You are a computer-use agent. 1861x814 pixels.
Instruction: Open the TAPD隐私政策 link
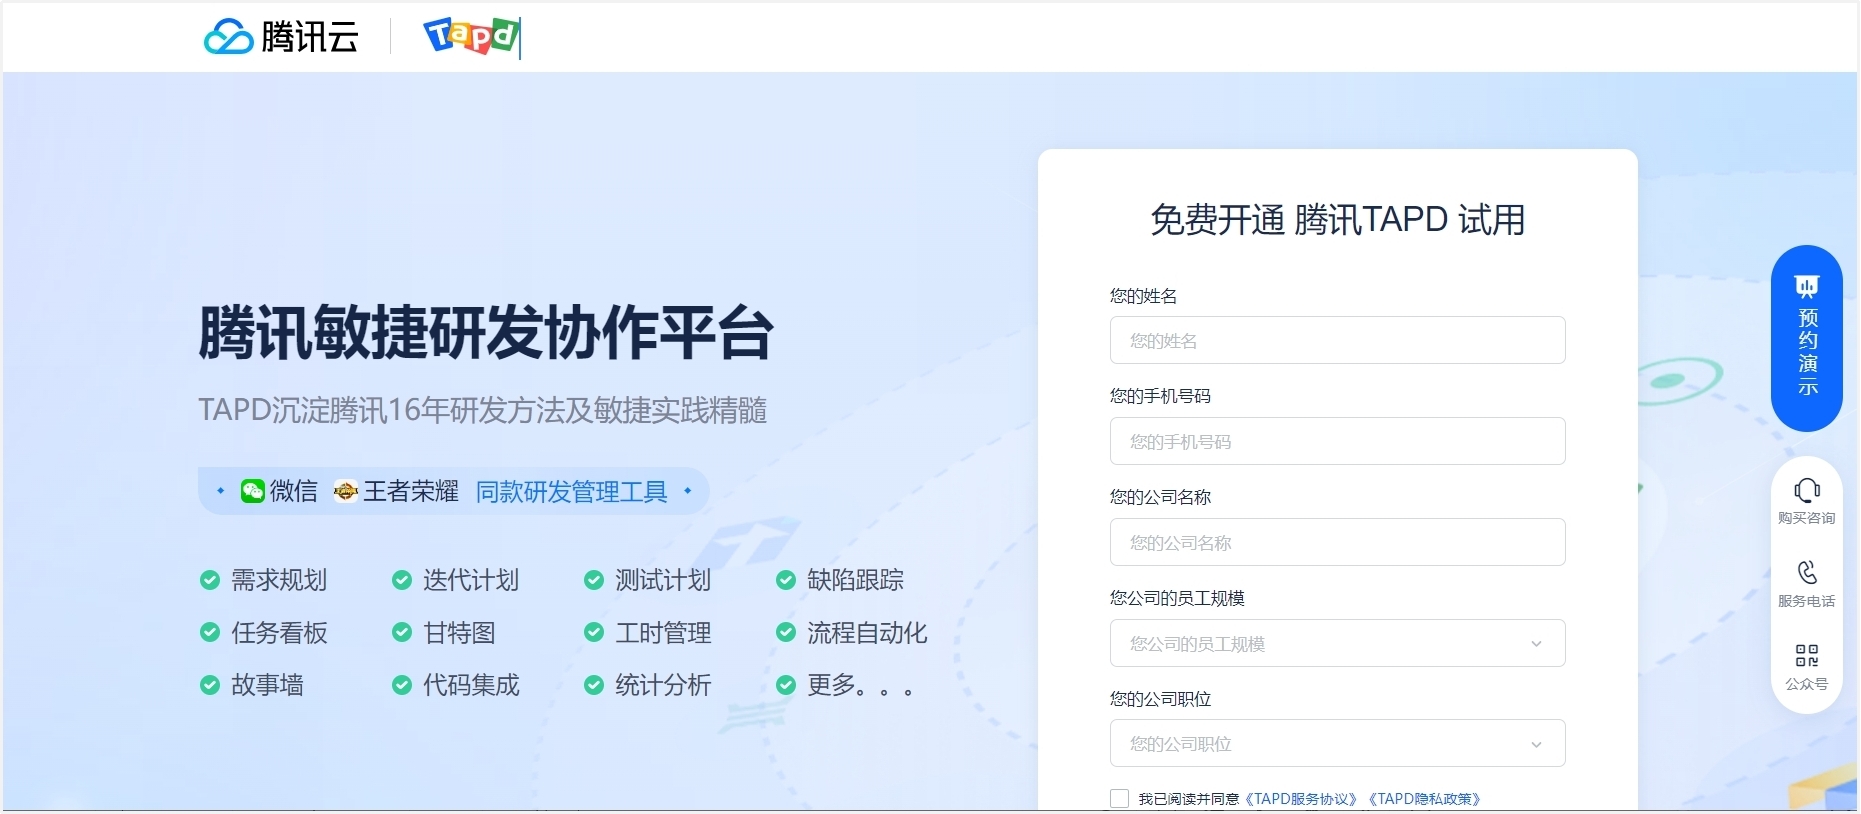[1425, 799]
